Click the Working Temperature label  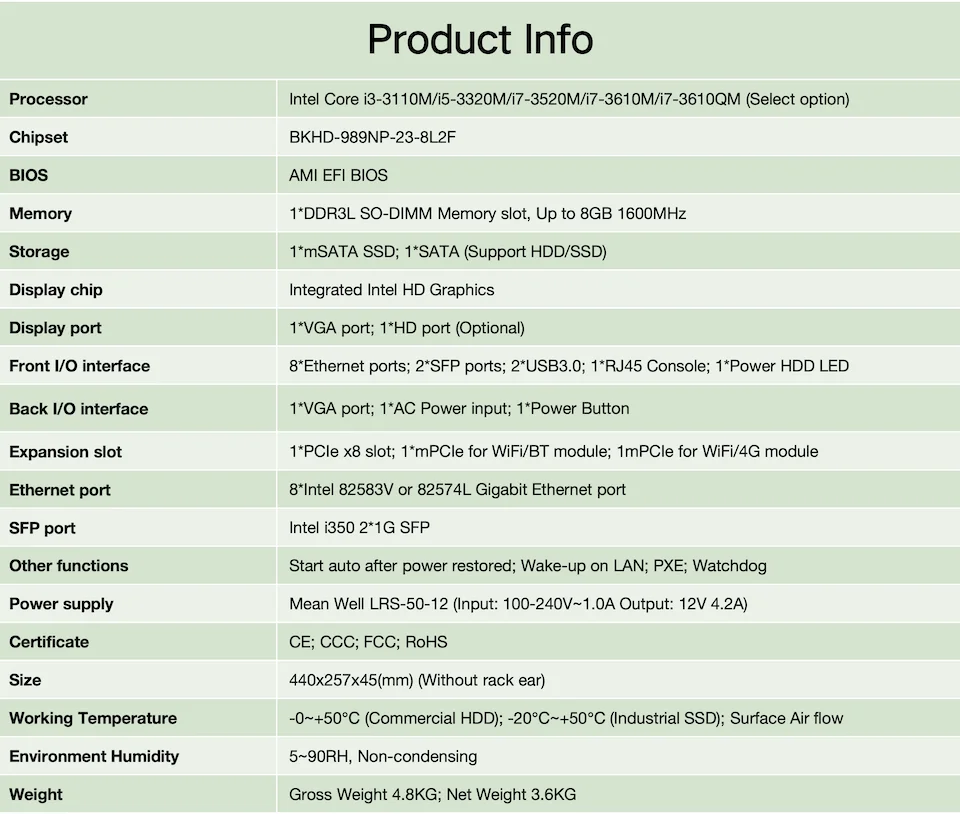click(x=93, y=718)
